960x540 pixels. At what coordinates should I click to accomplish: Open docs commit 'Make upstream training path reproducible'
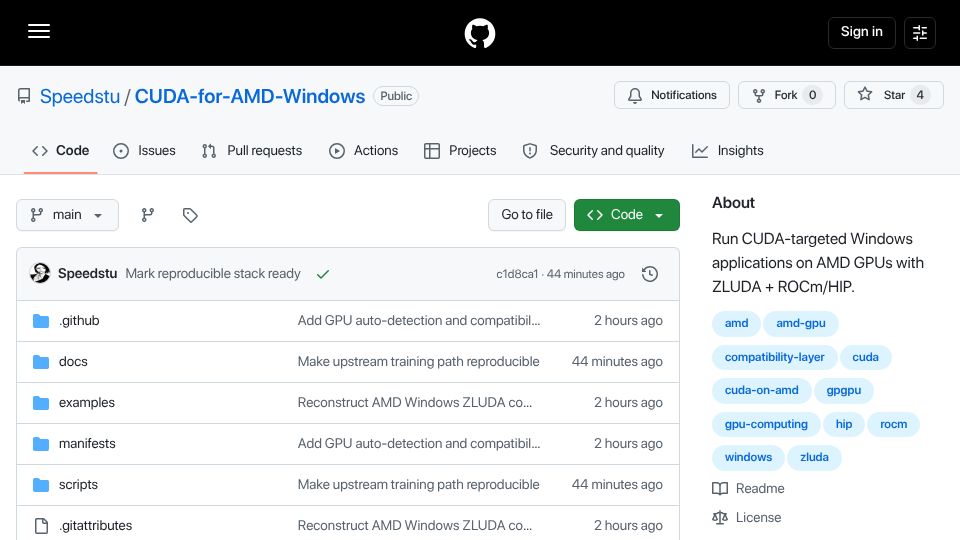pos(418,362)
